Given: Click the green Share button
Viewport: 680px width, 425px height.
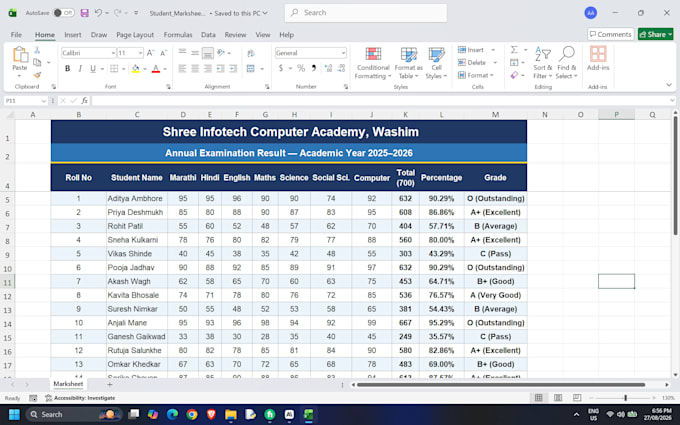Looking at the screenshot, I should click(655, 34).
